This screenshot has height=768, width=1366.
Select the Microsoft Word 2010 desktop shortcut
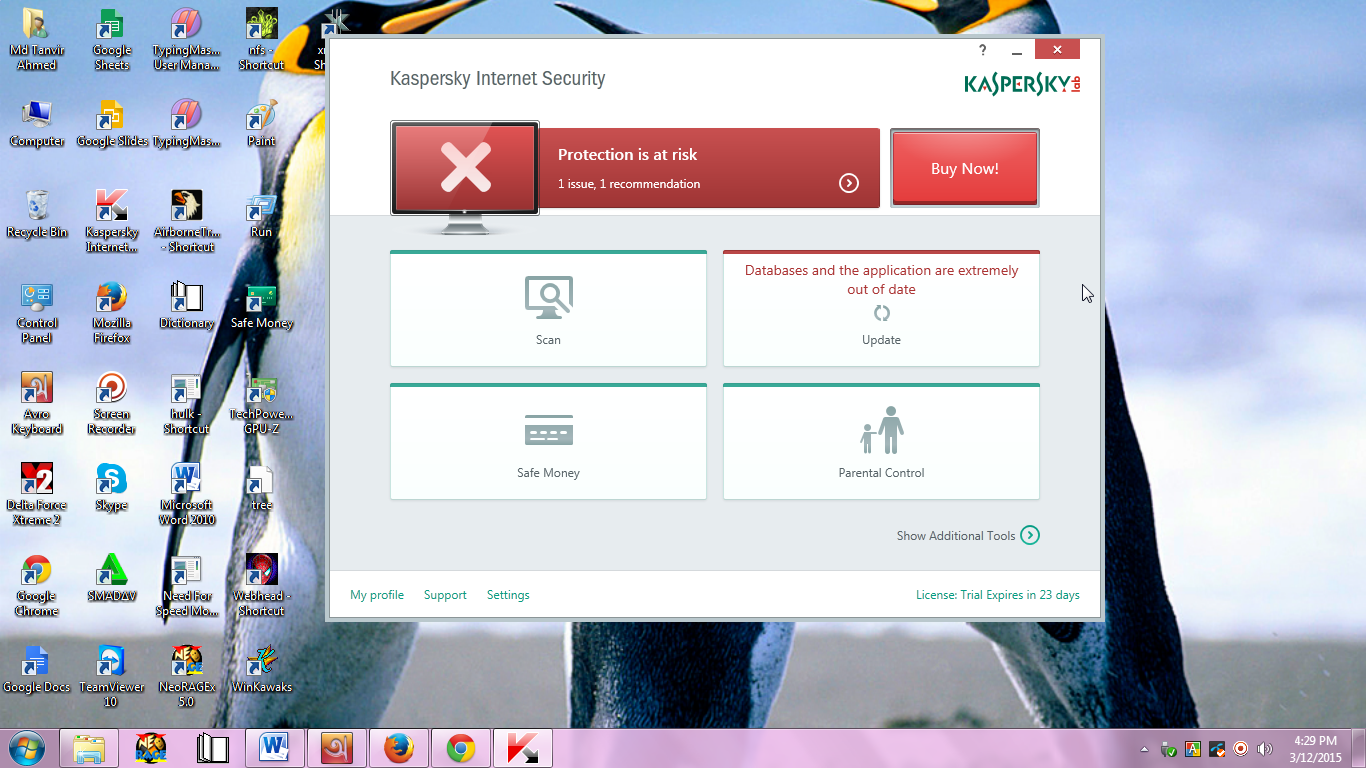click(186, 494)
